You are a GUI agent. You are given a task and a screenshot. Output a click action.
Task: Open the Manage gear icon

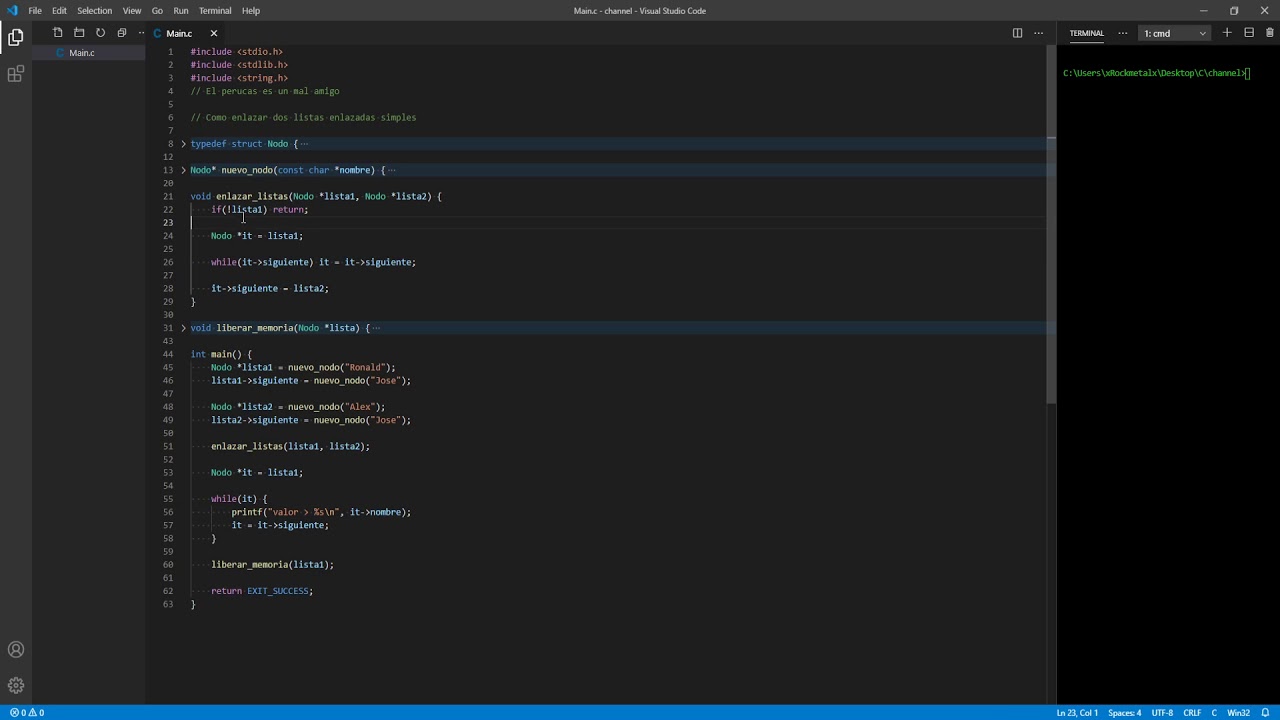[16, 686]
